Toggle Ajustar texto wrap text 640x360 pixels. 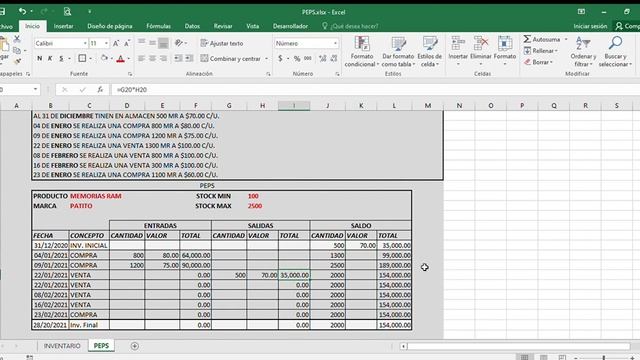click(222, 43)
